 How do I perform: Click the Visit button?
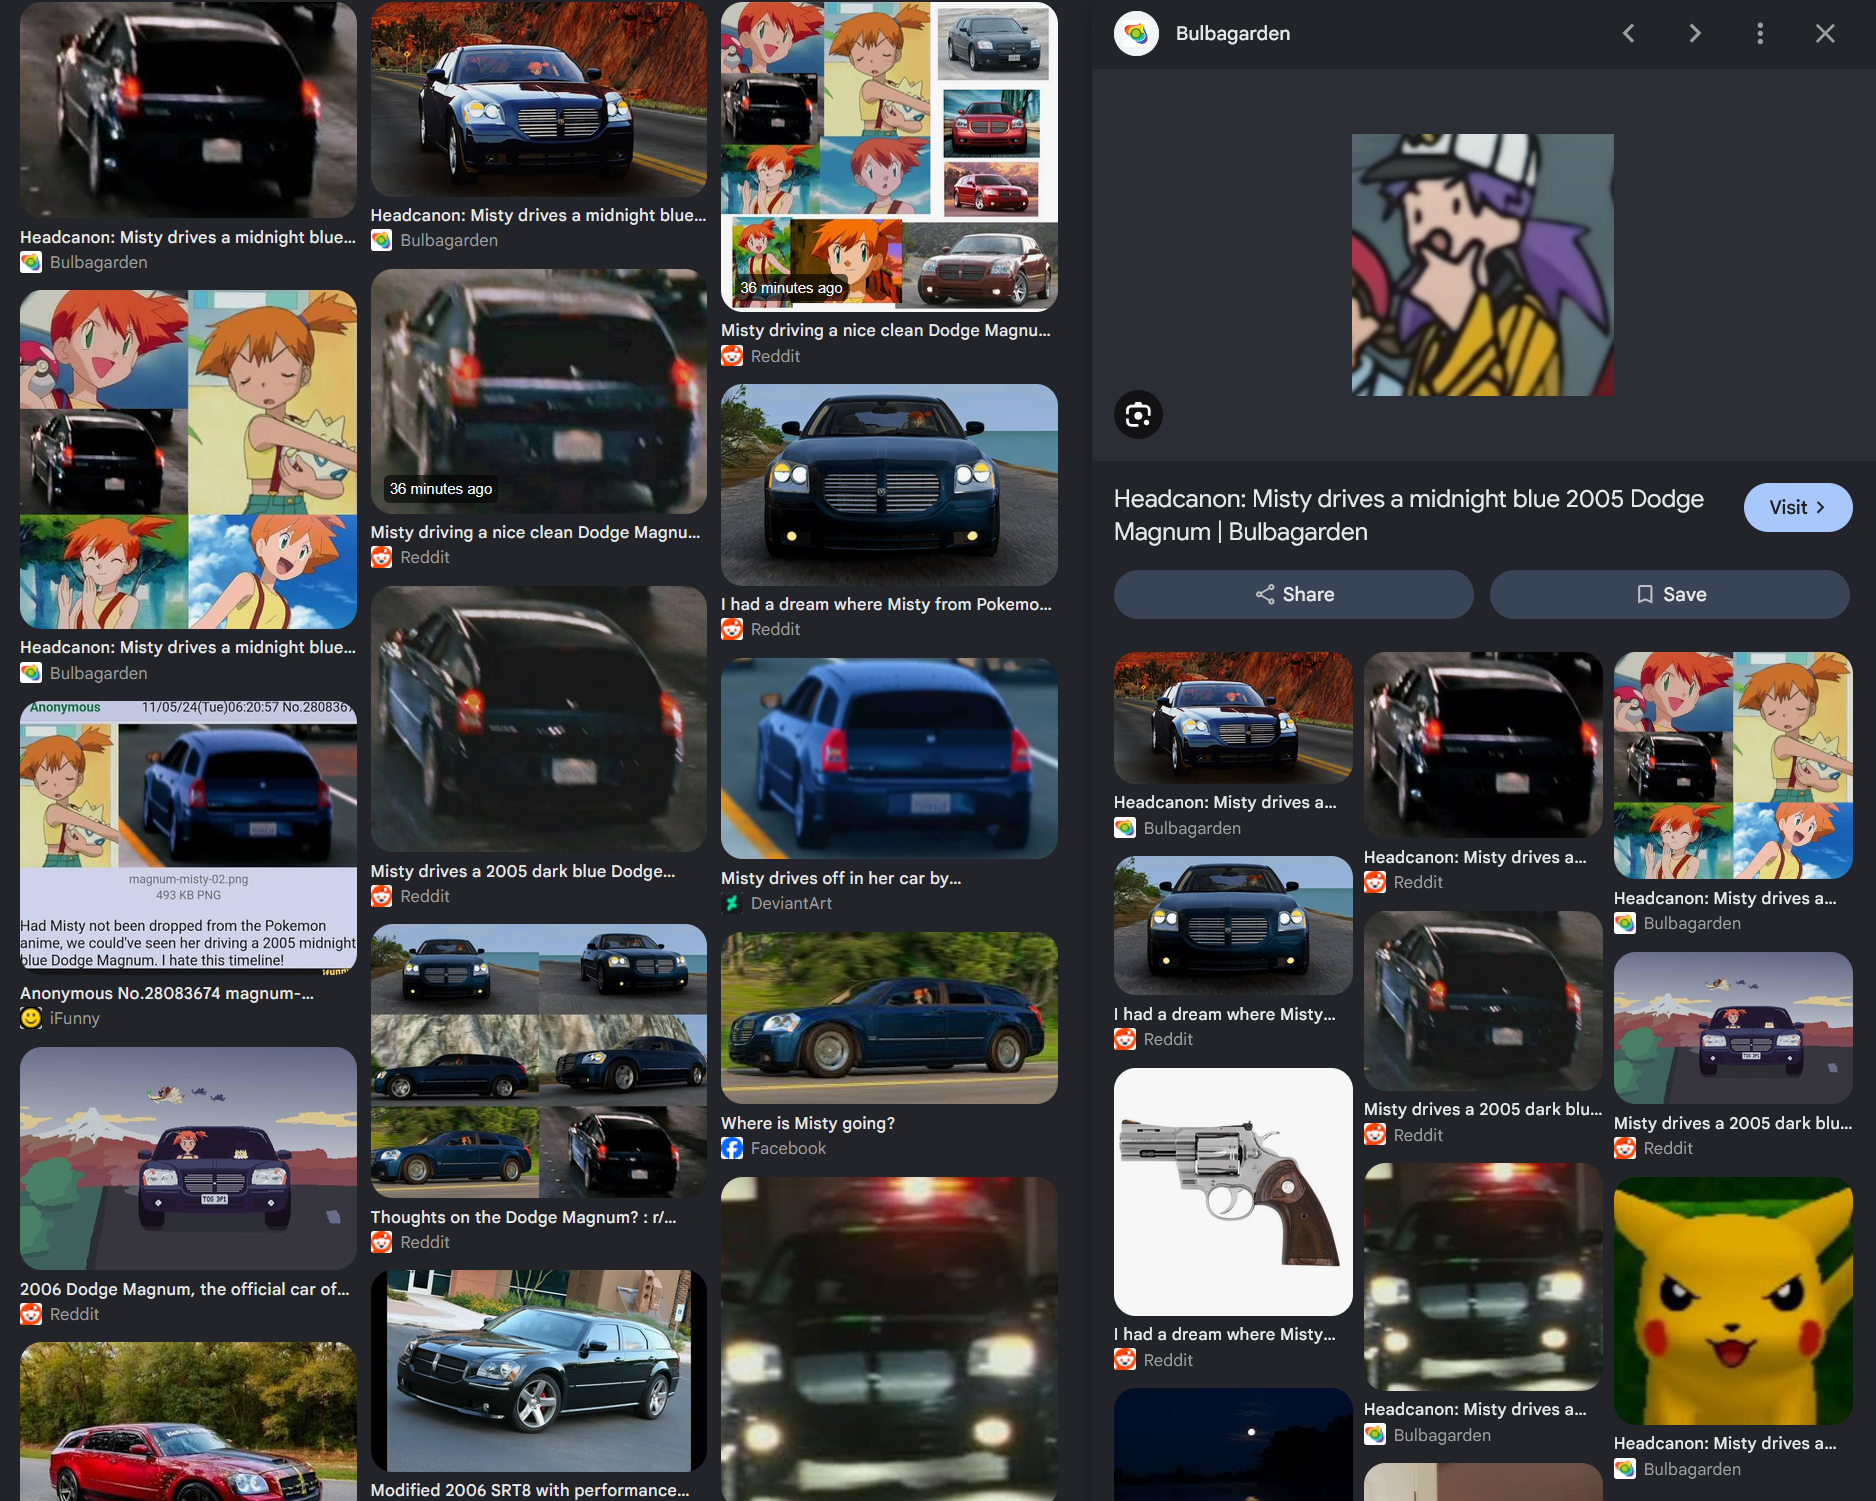tap(1797, 507)
